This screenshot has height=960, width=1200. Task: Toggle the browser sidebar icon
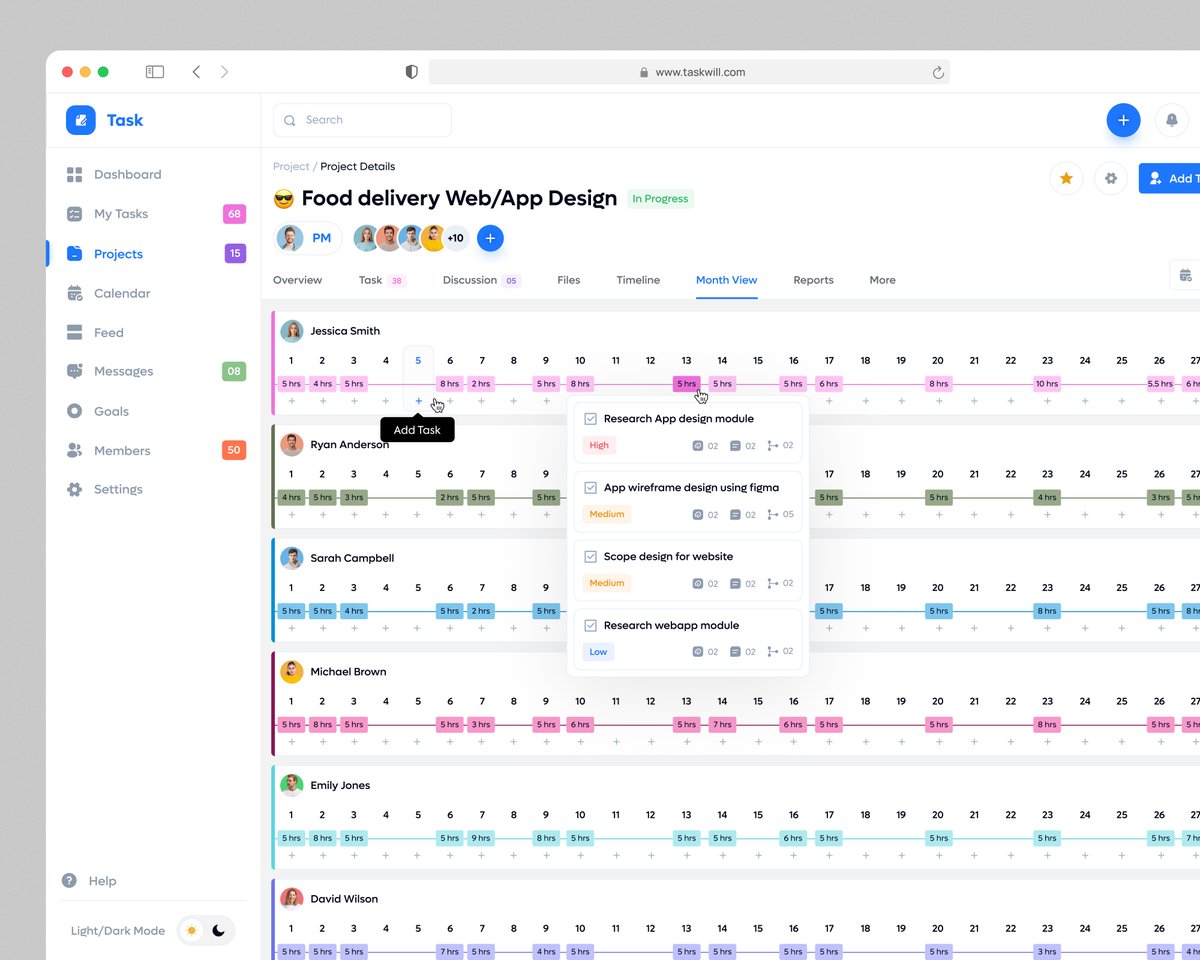(x=155, y=72)
